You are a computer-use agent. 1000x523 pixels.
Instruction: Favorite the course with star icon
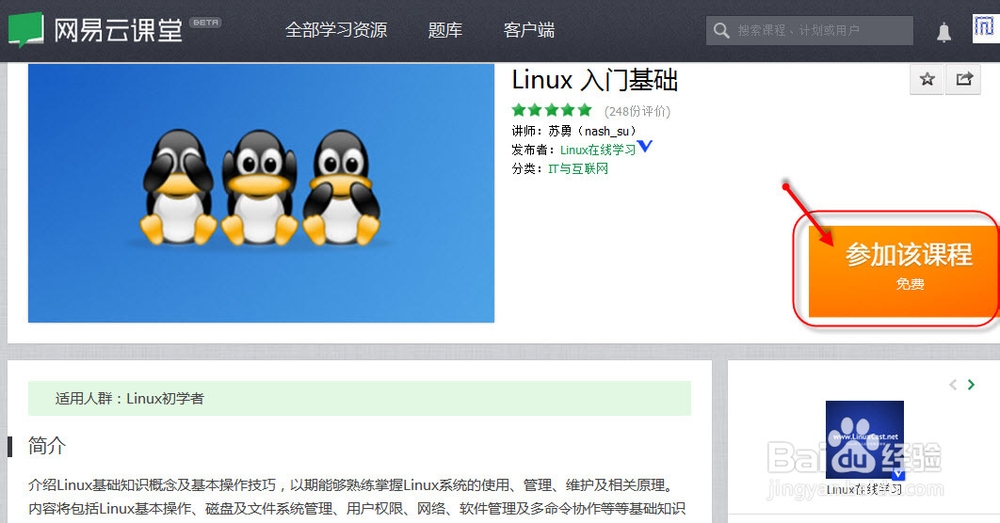coord(927,79)
